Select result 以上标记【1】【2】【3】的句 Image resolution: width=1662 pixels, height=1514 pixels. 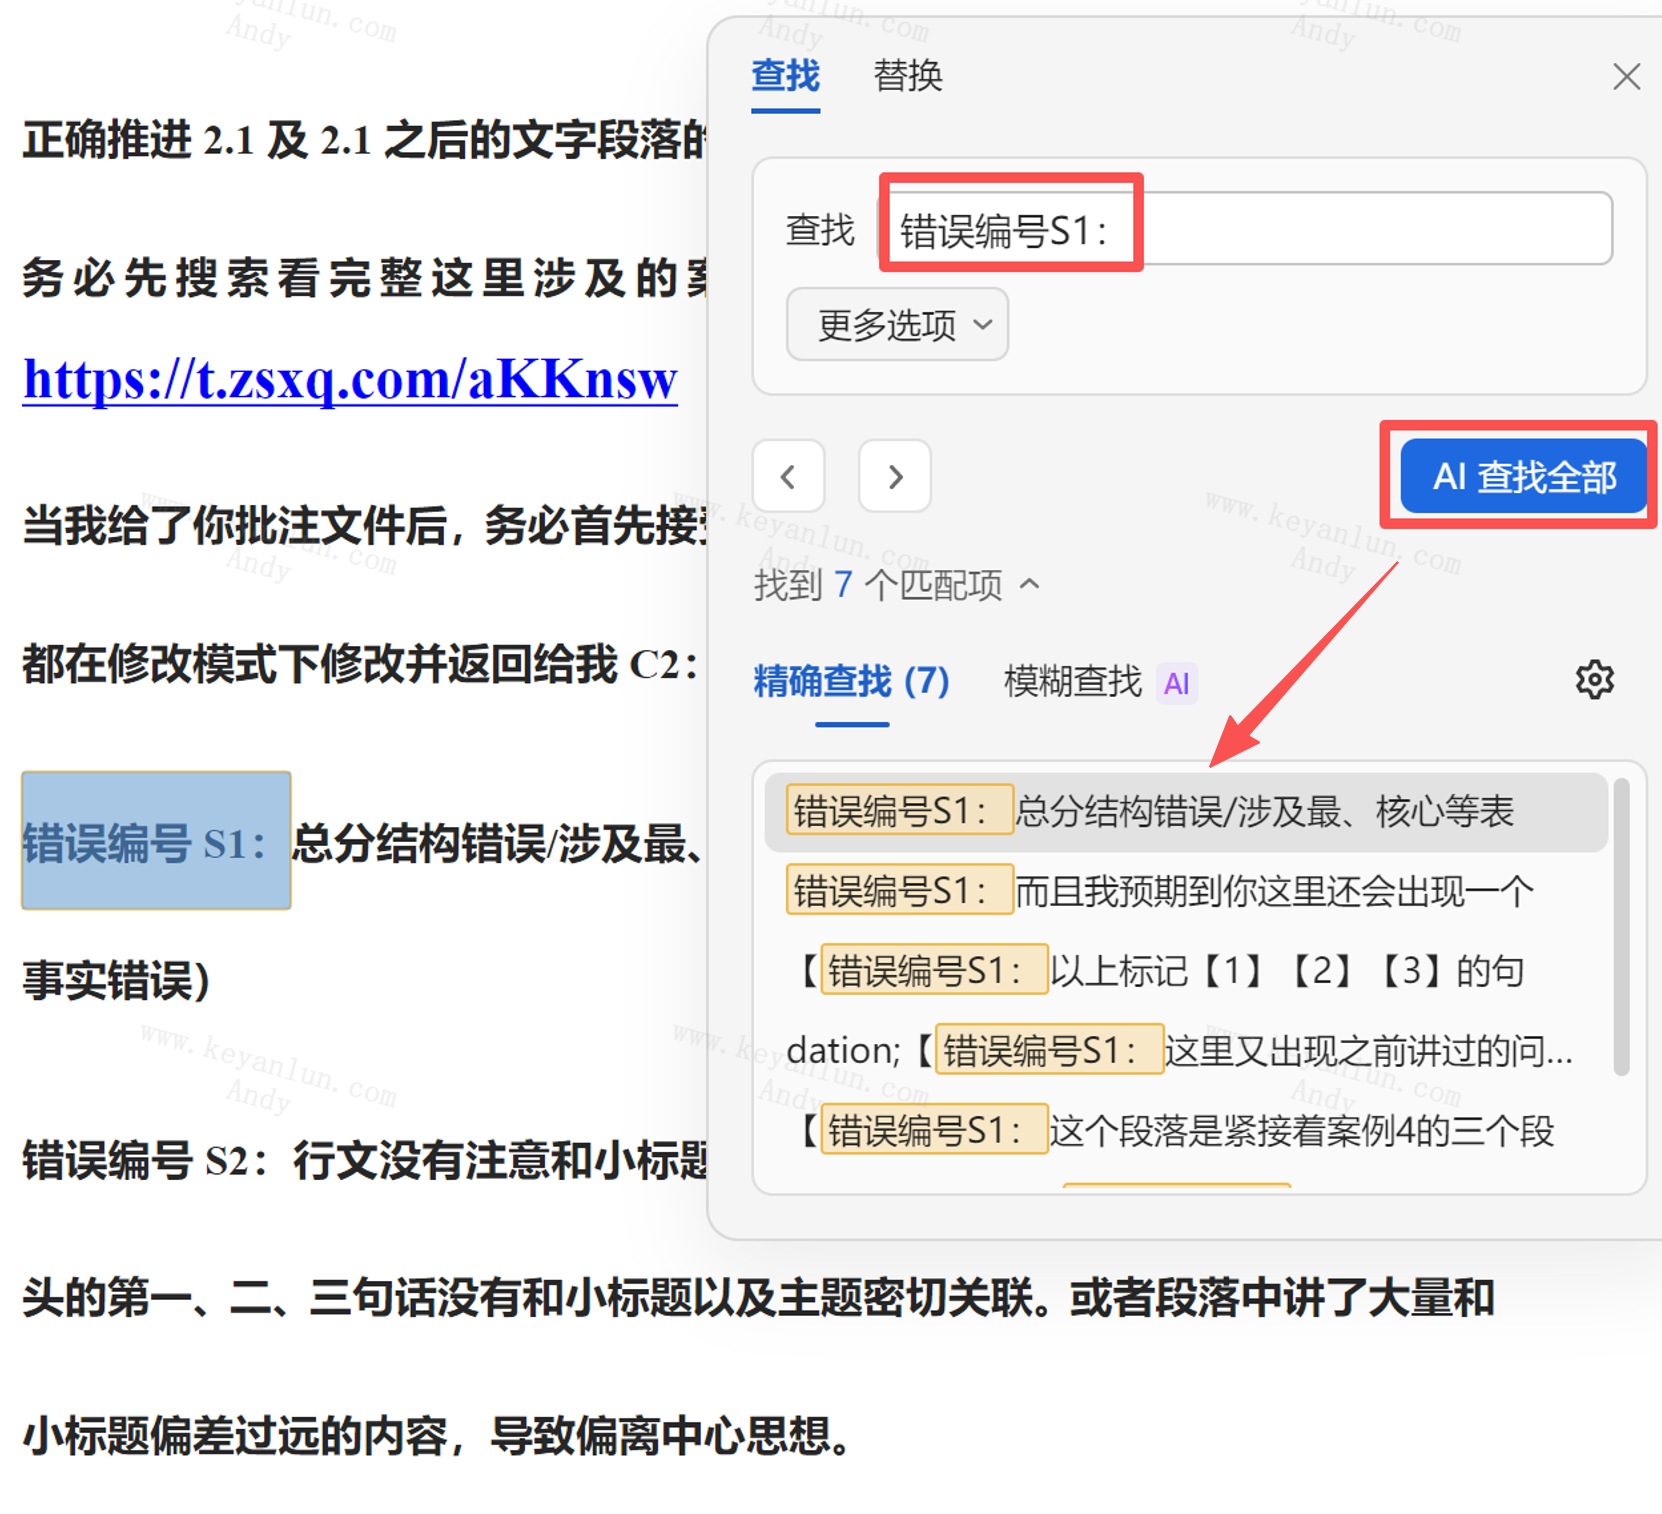1186,971
